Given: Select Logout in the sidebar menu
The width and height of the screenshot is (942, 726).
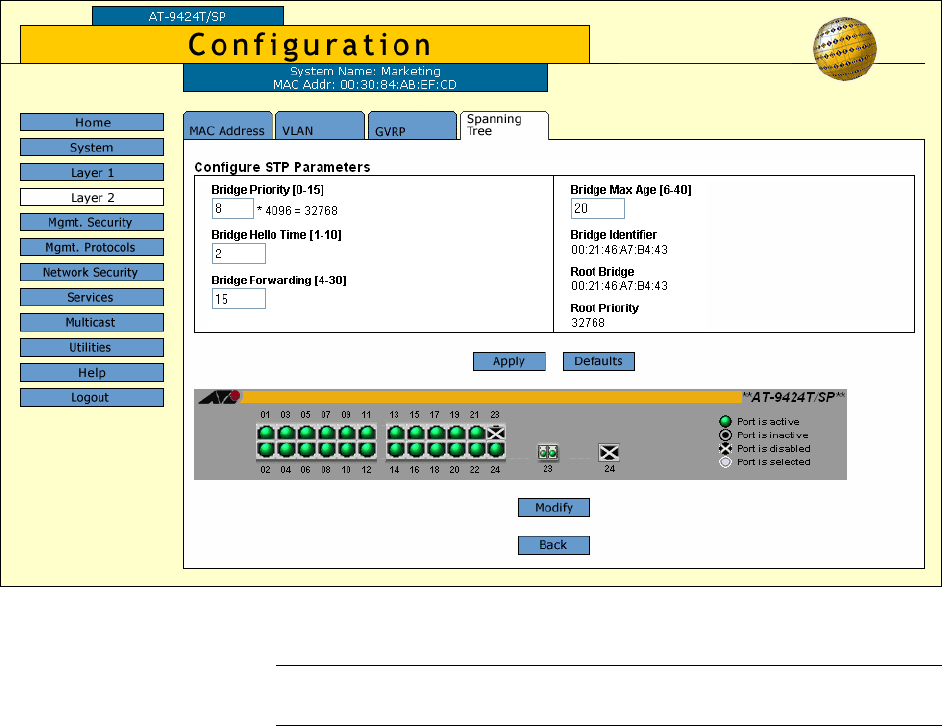Looking at the screenshot, I should click(x=92, y=398).
